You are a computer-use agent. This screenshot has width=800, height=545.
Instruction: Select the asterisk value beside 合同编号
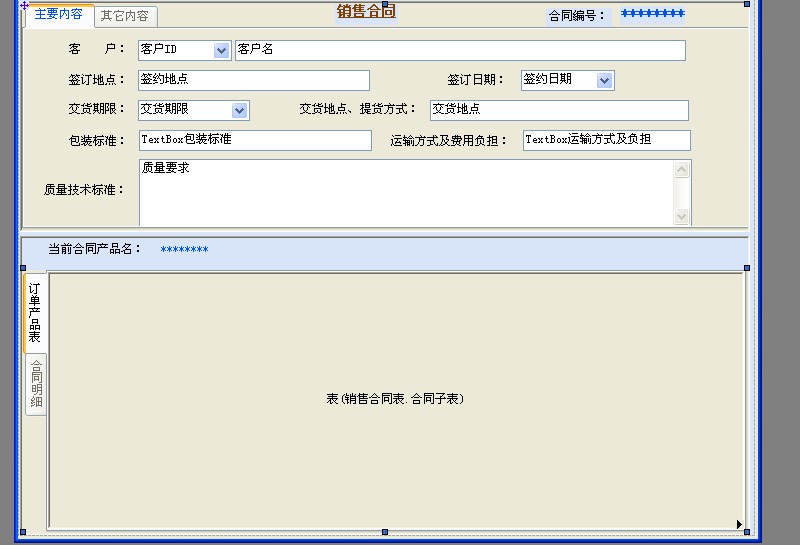(x=653, y=14)
